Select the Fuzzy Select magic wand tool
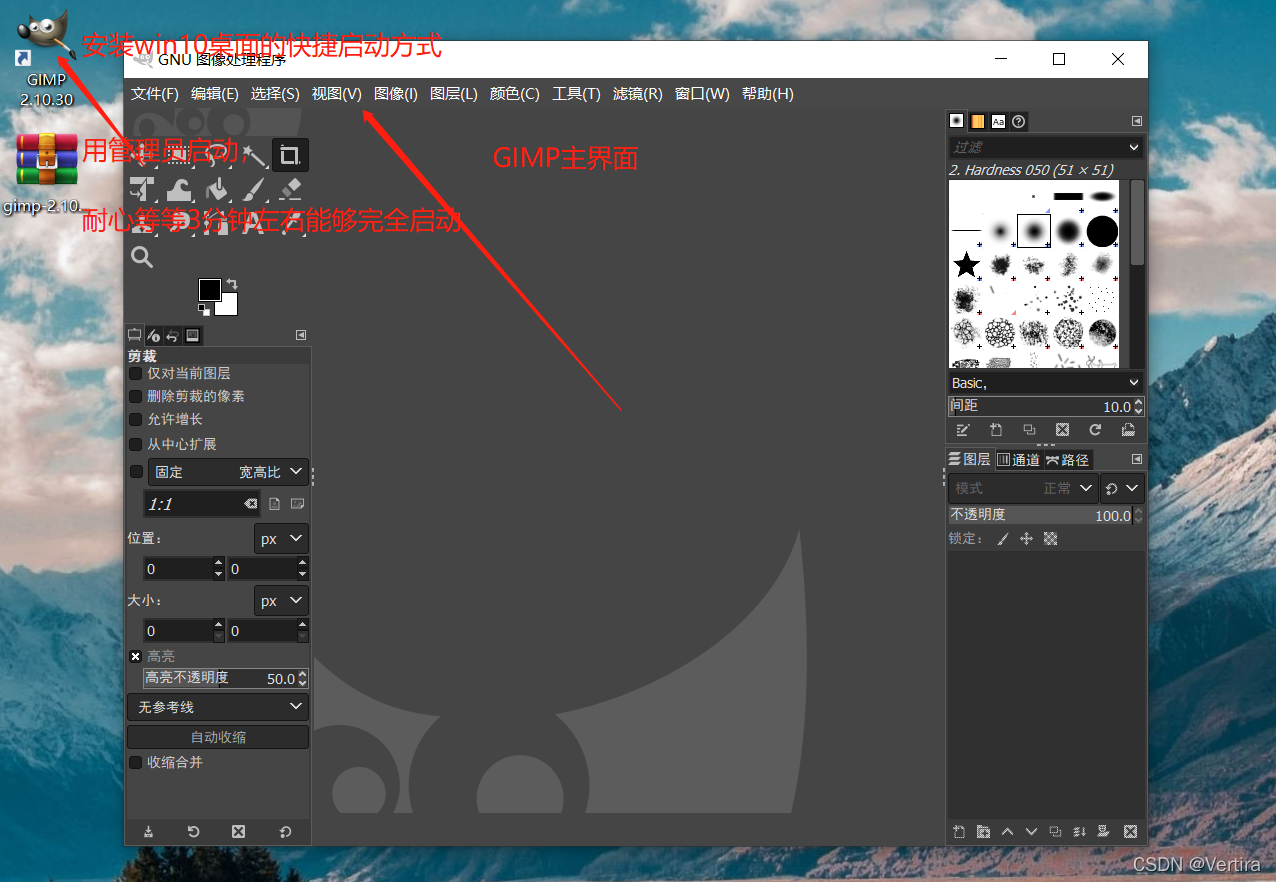Viewport: 1276px width, 882px height. pyautogui.click(x=256, y=155)
